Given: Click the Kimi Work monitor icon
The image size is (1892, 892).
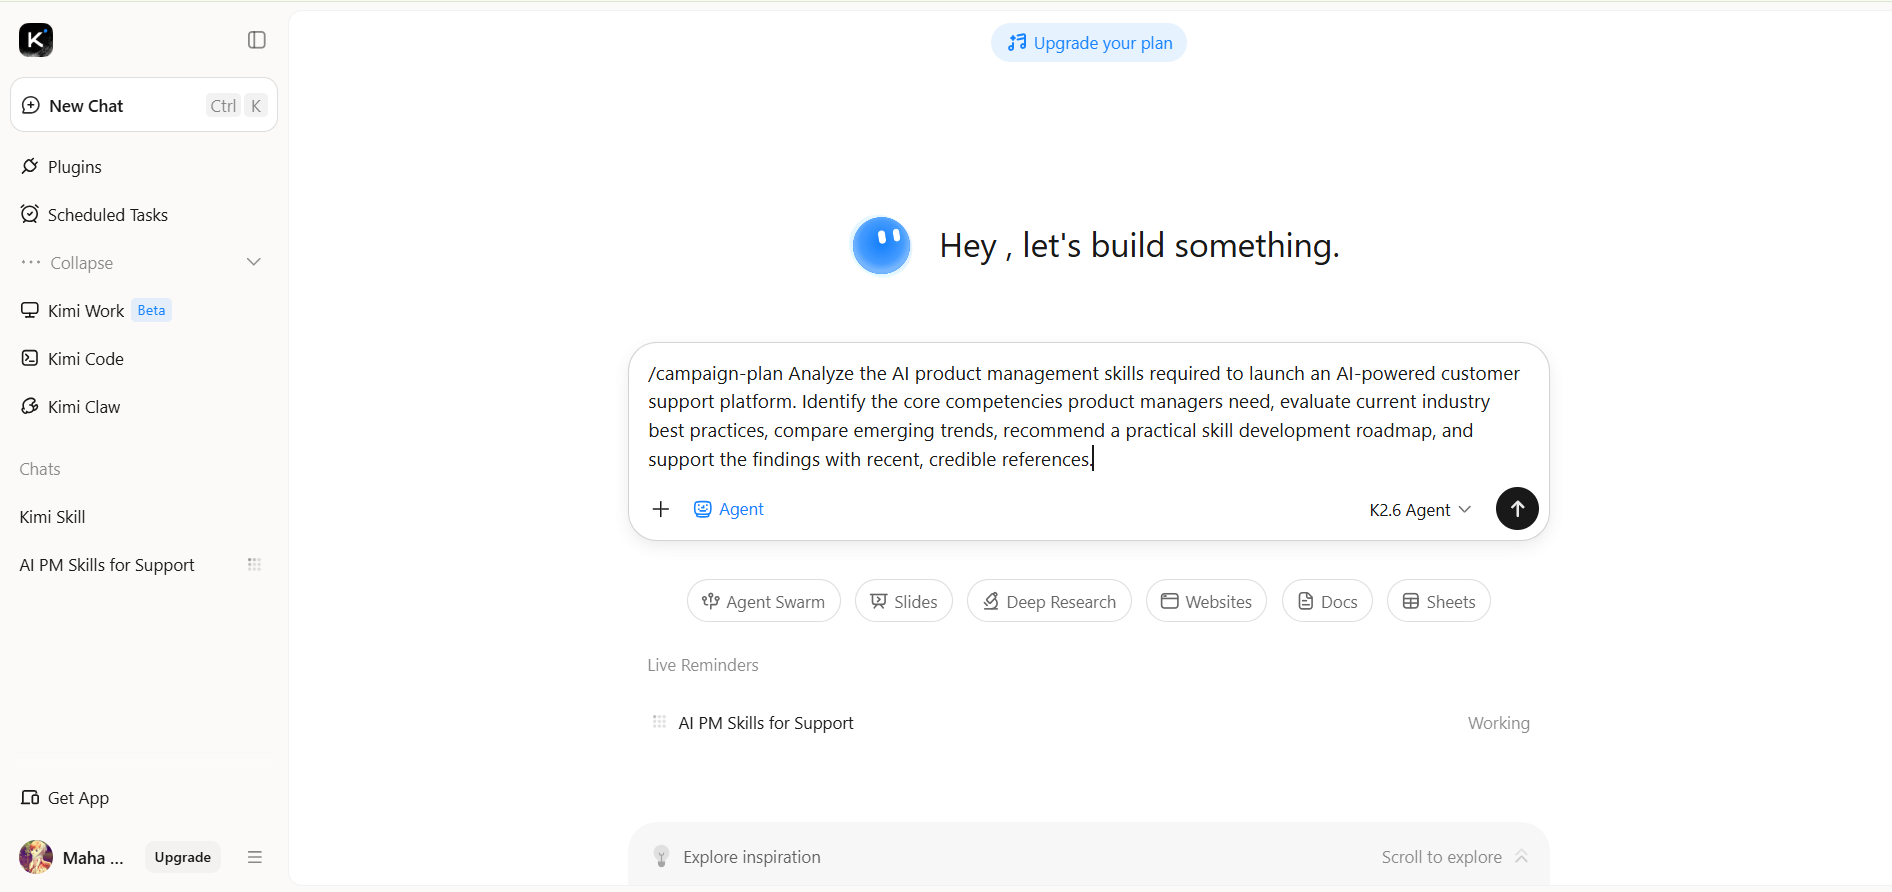Looking at the screenshot, I should click(x=30, y=310).
